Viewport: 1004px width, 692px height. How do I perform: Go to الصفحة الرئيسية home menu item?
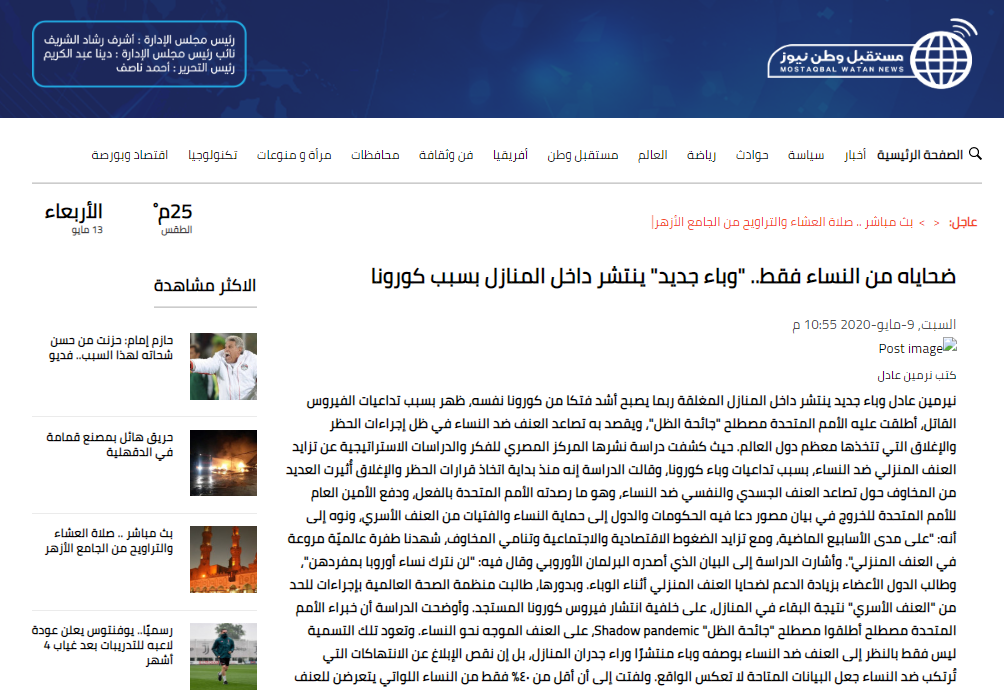pyautogui.click(x=920, y=155)
